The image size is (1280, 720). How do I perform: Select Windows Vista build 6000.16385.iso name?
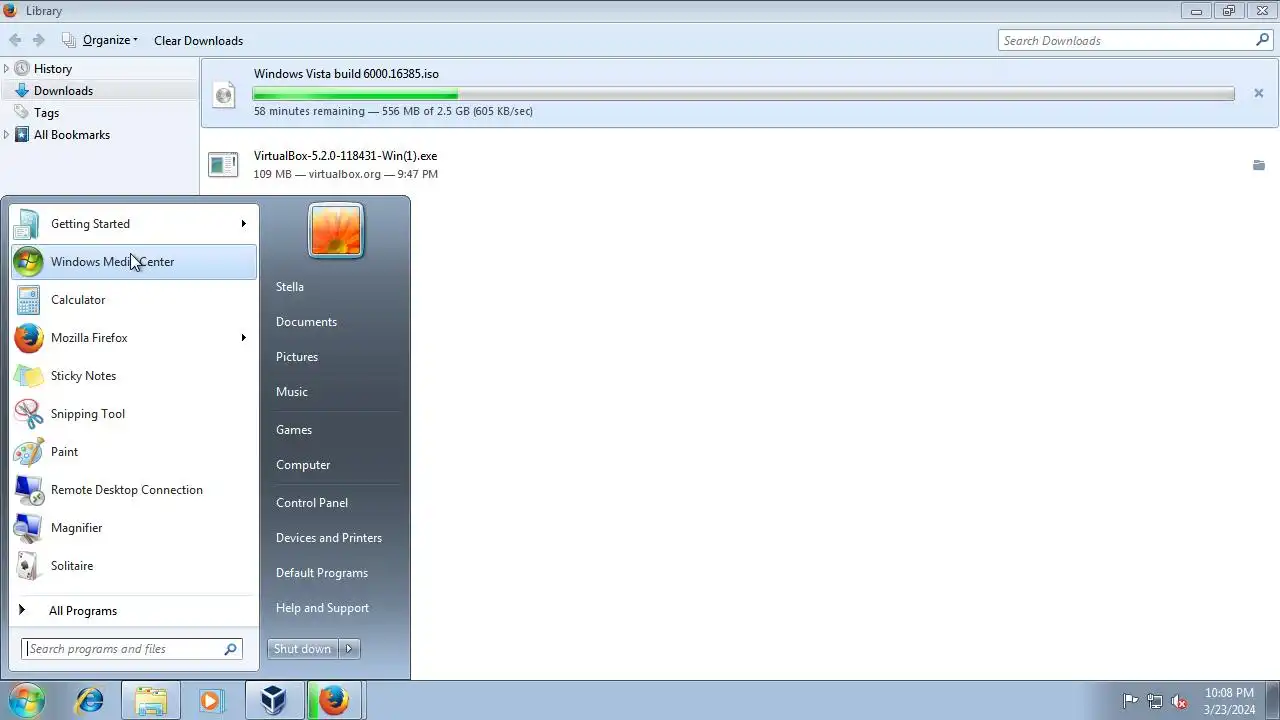point(346,74)
